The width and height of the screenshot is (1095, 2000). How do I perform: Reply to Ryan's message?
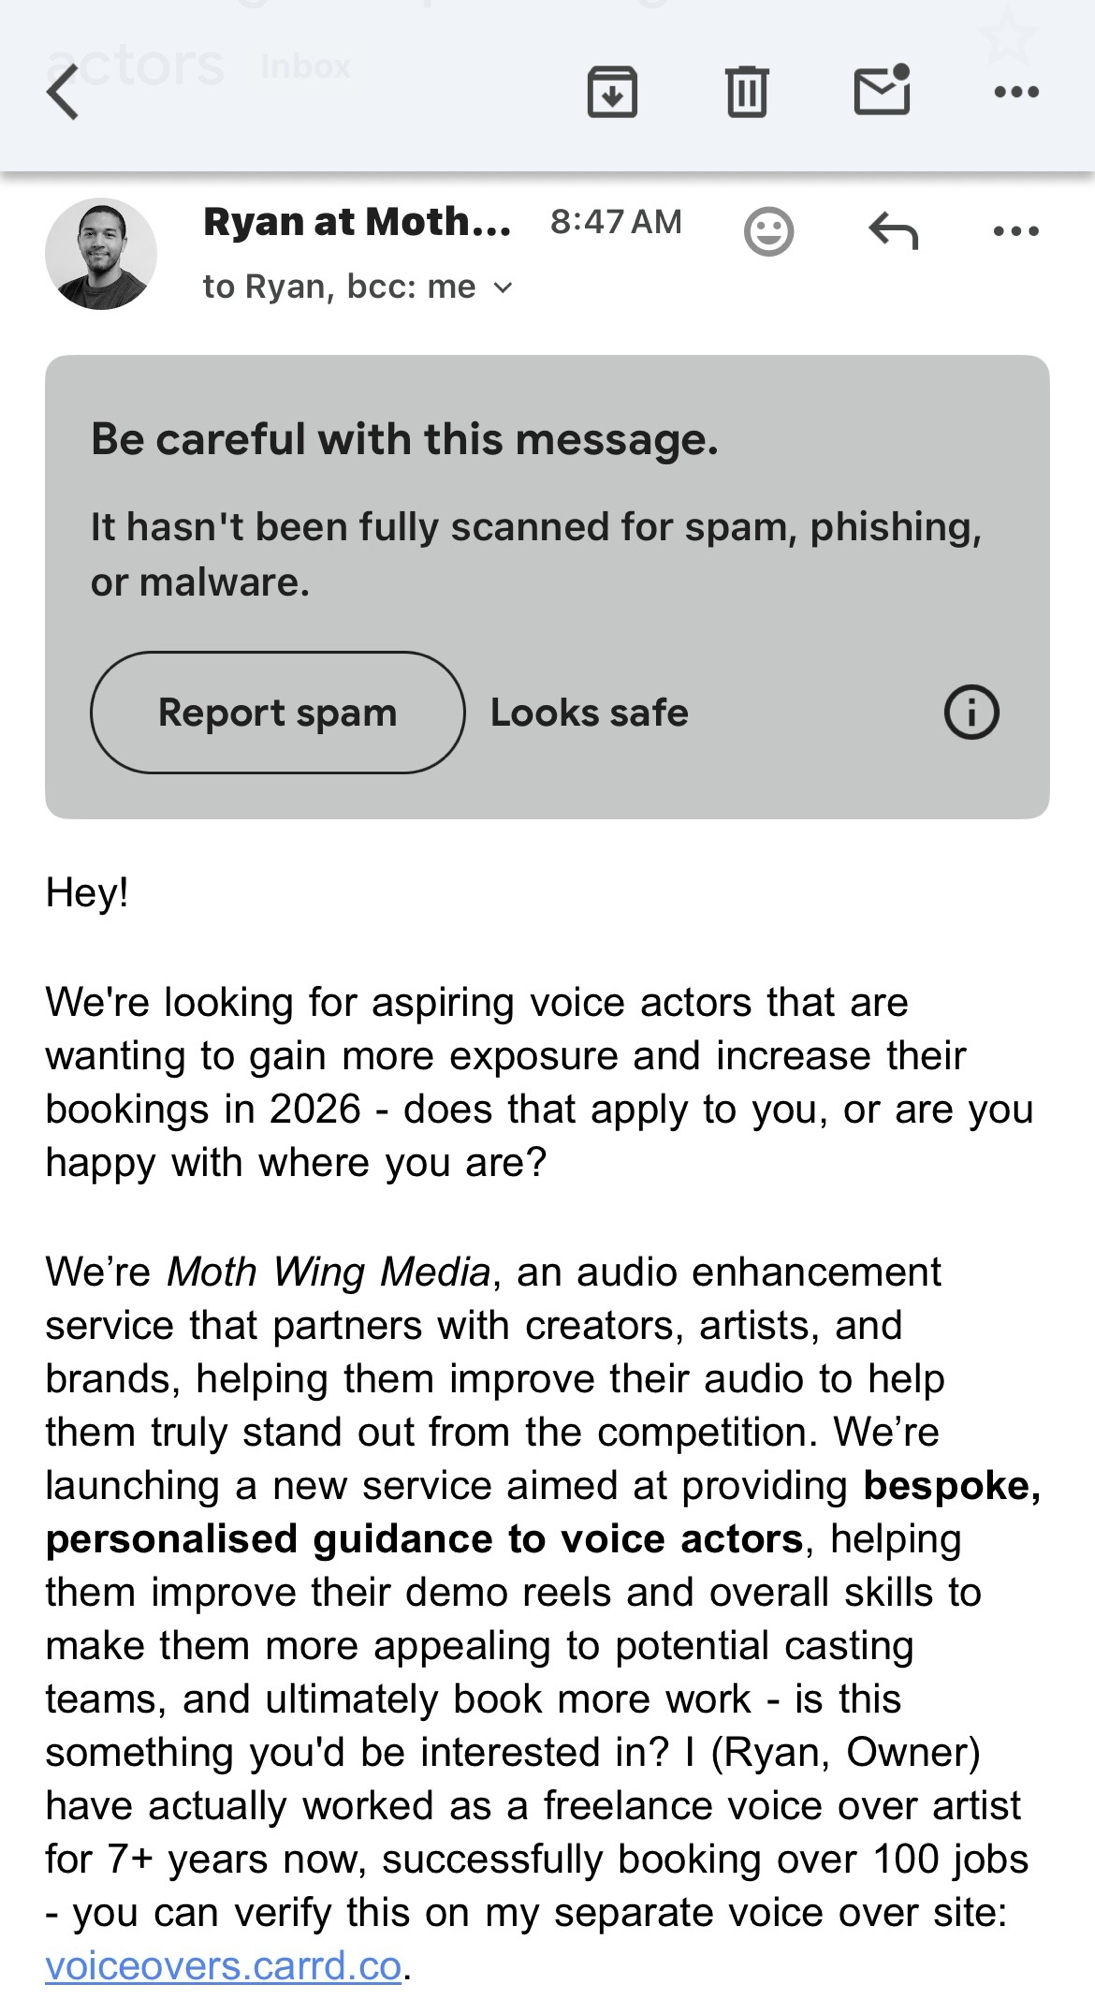[x=893, y=231]
